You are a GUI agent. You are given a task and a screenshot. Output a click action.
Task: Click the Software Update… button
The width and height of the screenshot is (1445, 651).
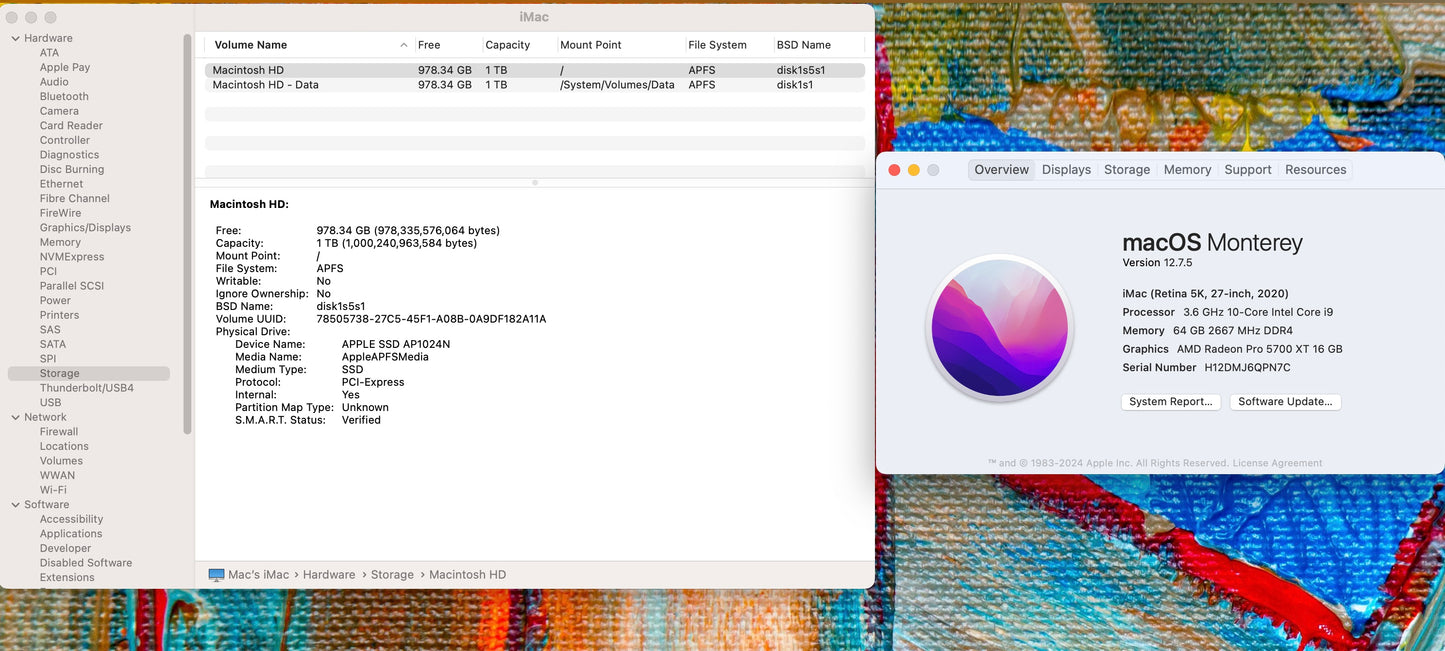1285,402
